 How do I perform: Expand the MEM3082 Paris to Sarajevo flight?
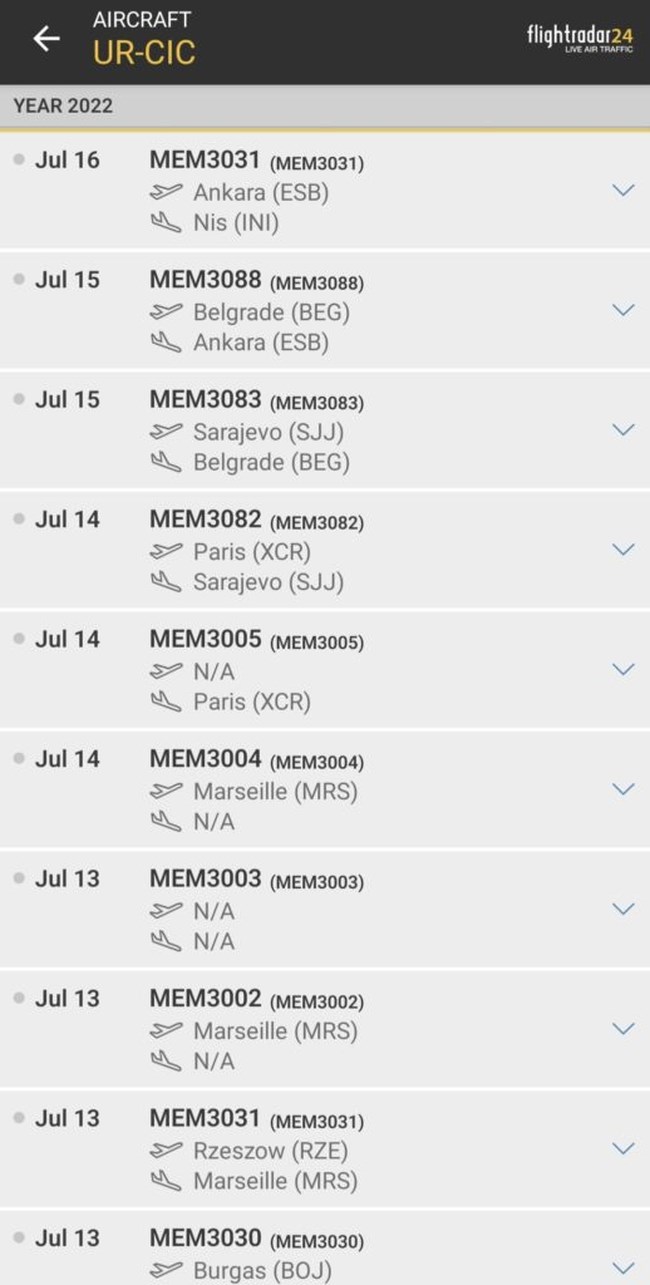[623, 549]
